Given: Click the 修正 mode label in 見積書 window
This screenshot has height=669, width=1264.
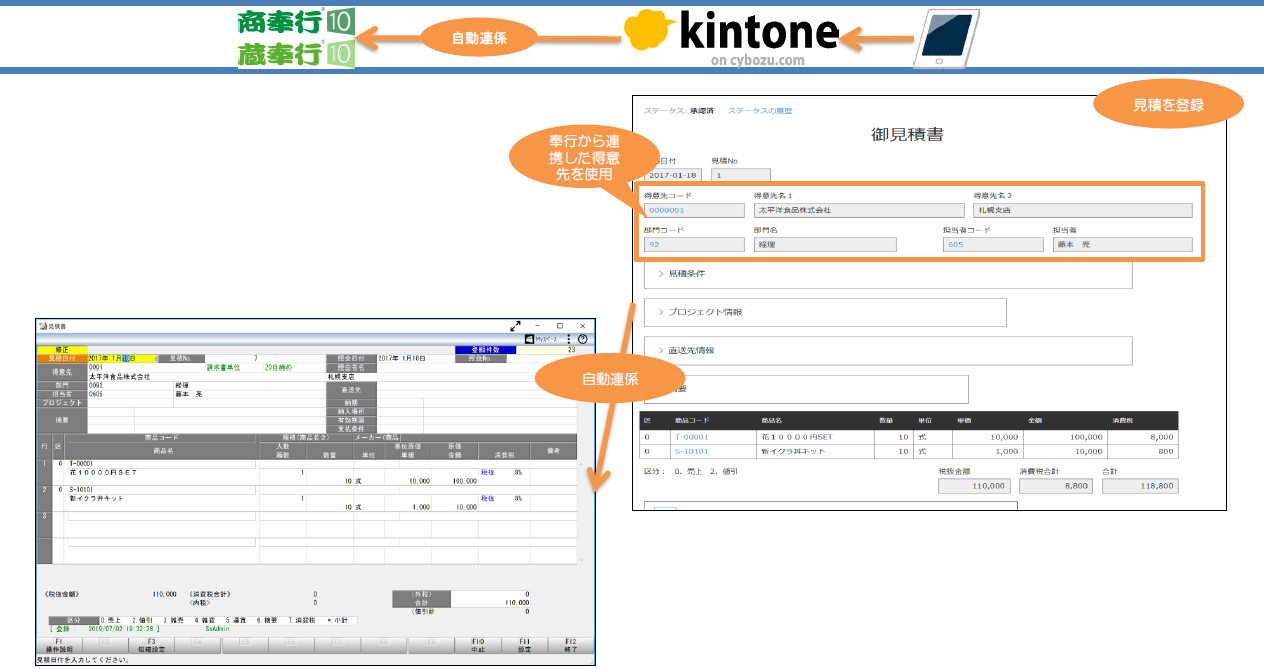Looking at the screenshot, I should pos(62,350).
